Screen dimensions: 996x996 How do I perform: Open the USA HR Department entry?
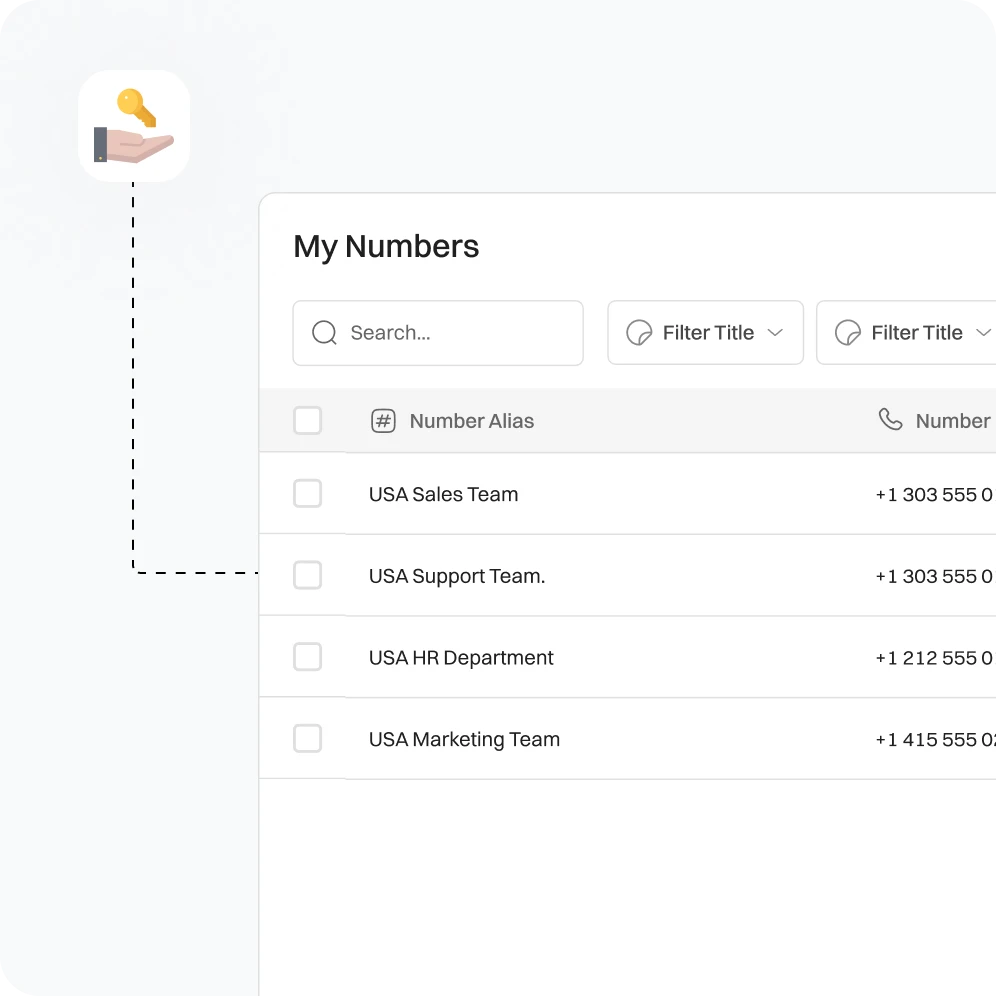(461, 658)
